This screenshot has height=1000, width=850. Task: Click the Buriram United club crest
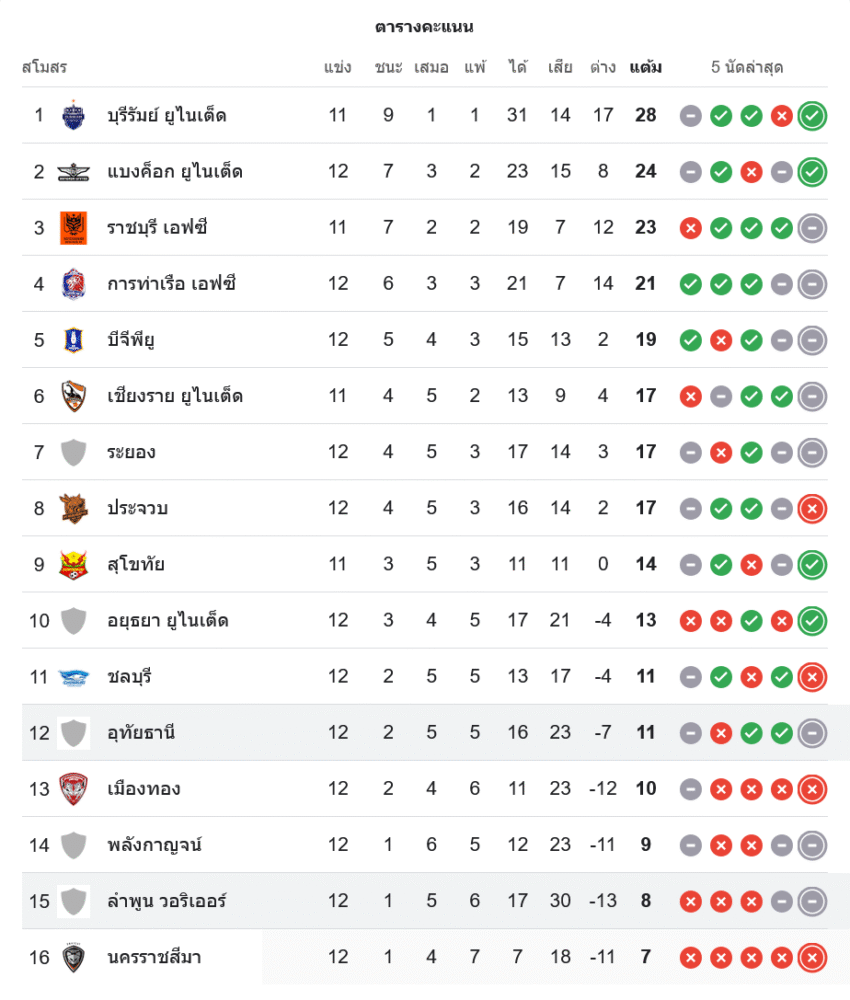tap(73, 115)
